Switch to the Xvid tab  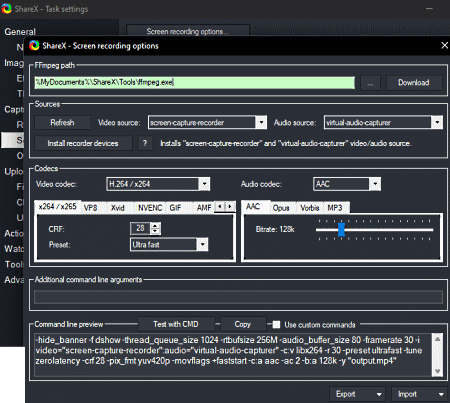[118, 208]
